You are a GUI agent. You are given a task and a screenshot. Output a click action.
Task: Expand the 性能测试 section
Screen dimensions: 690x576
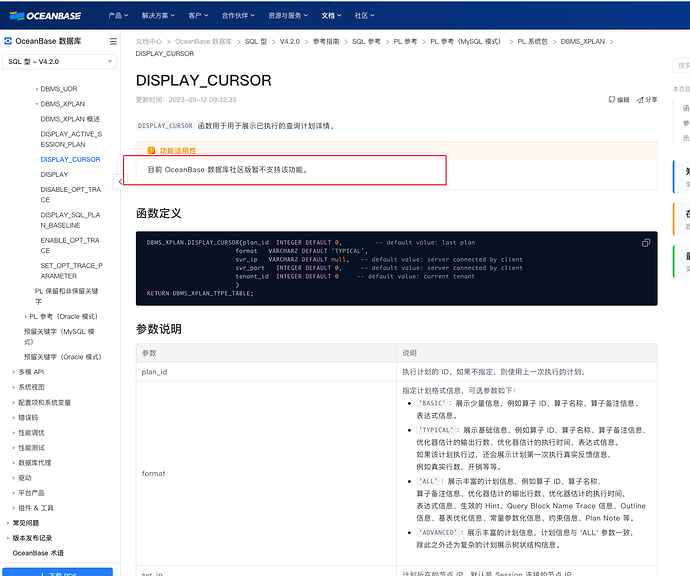[x=29, y=448]
